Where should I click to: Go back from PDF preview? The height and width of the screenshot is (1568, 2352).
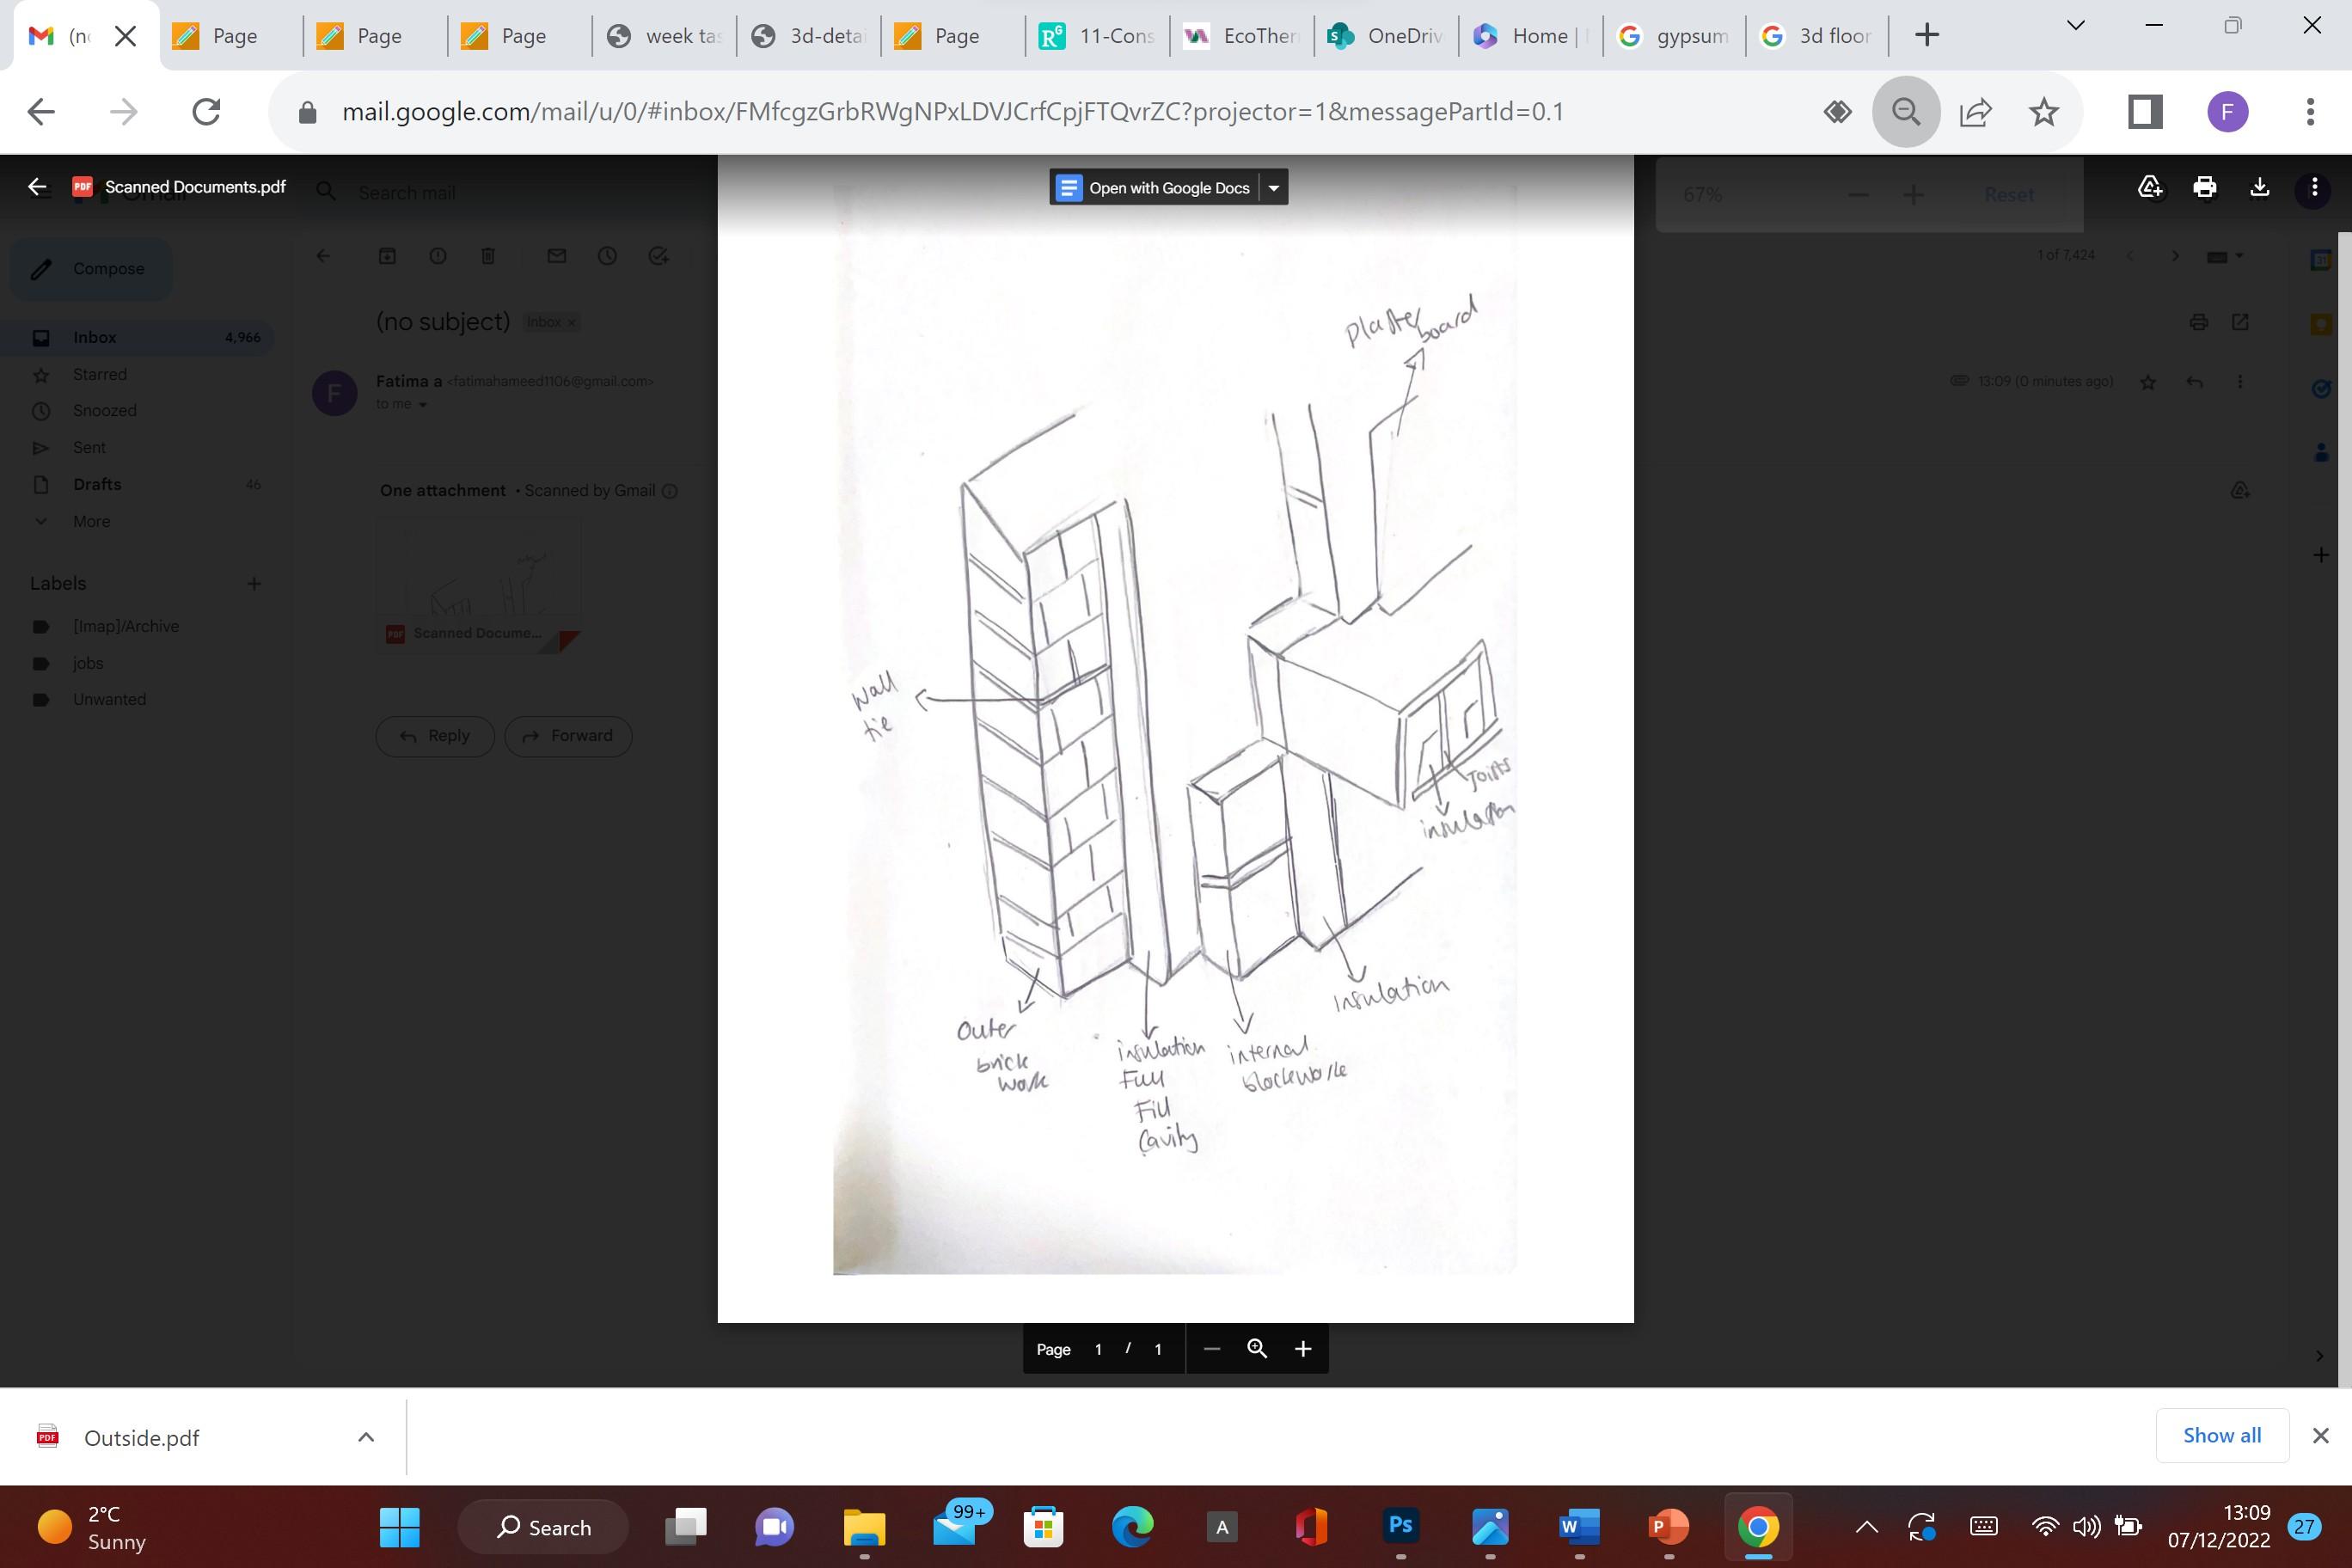[x=37, y=187]
